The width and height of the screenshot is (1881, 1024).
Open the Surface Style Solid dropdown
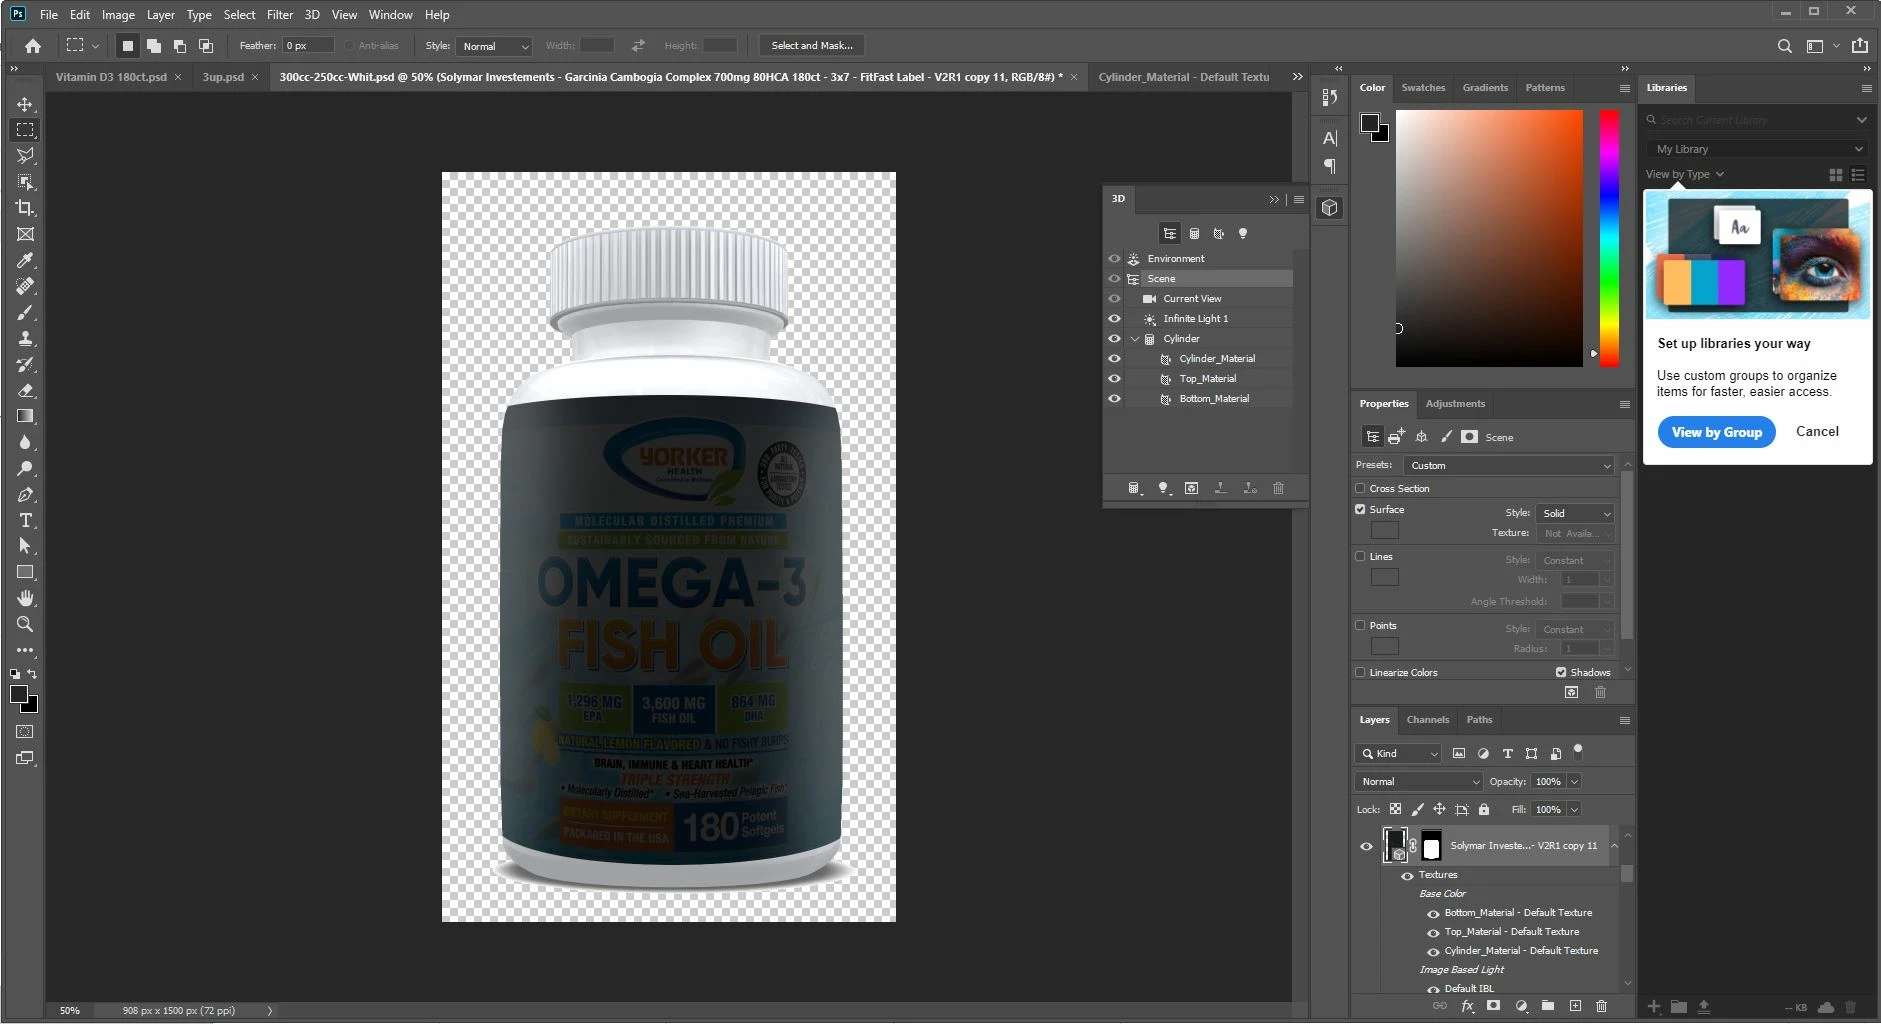click(x=1576, y=513)
